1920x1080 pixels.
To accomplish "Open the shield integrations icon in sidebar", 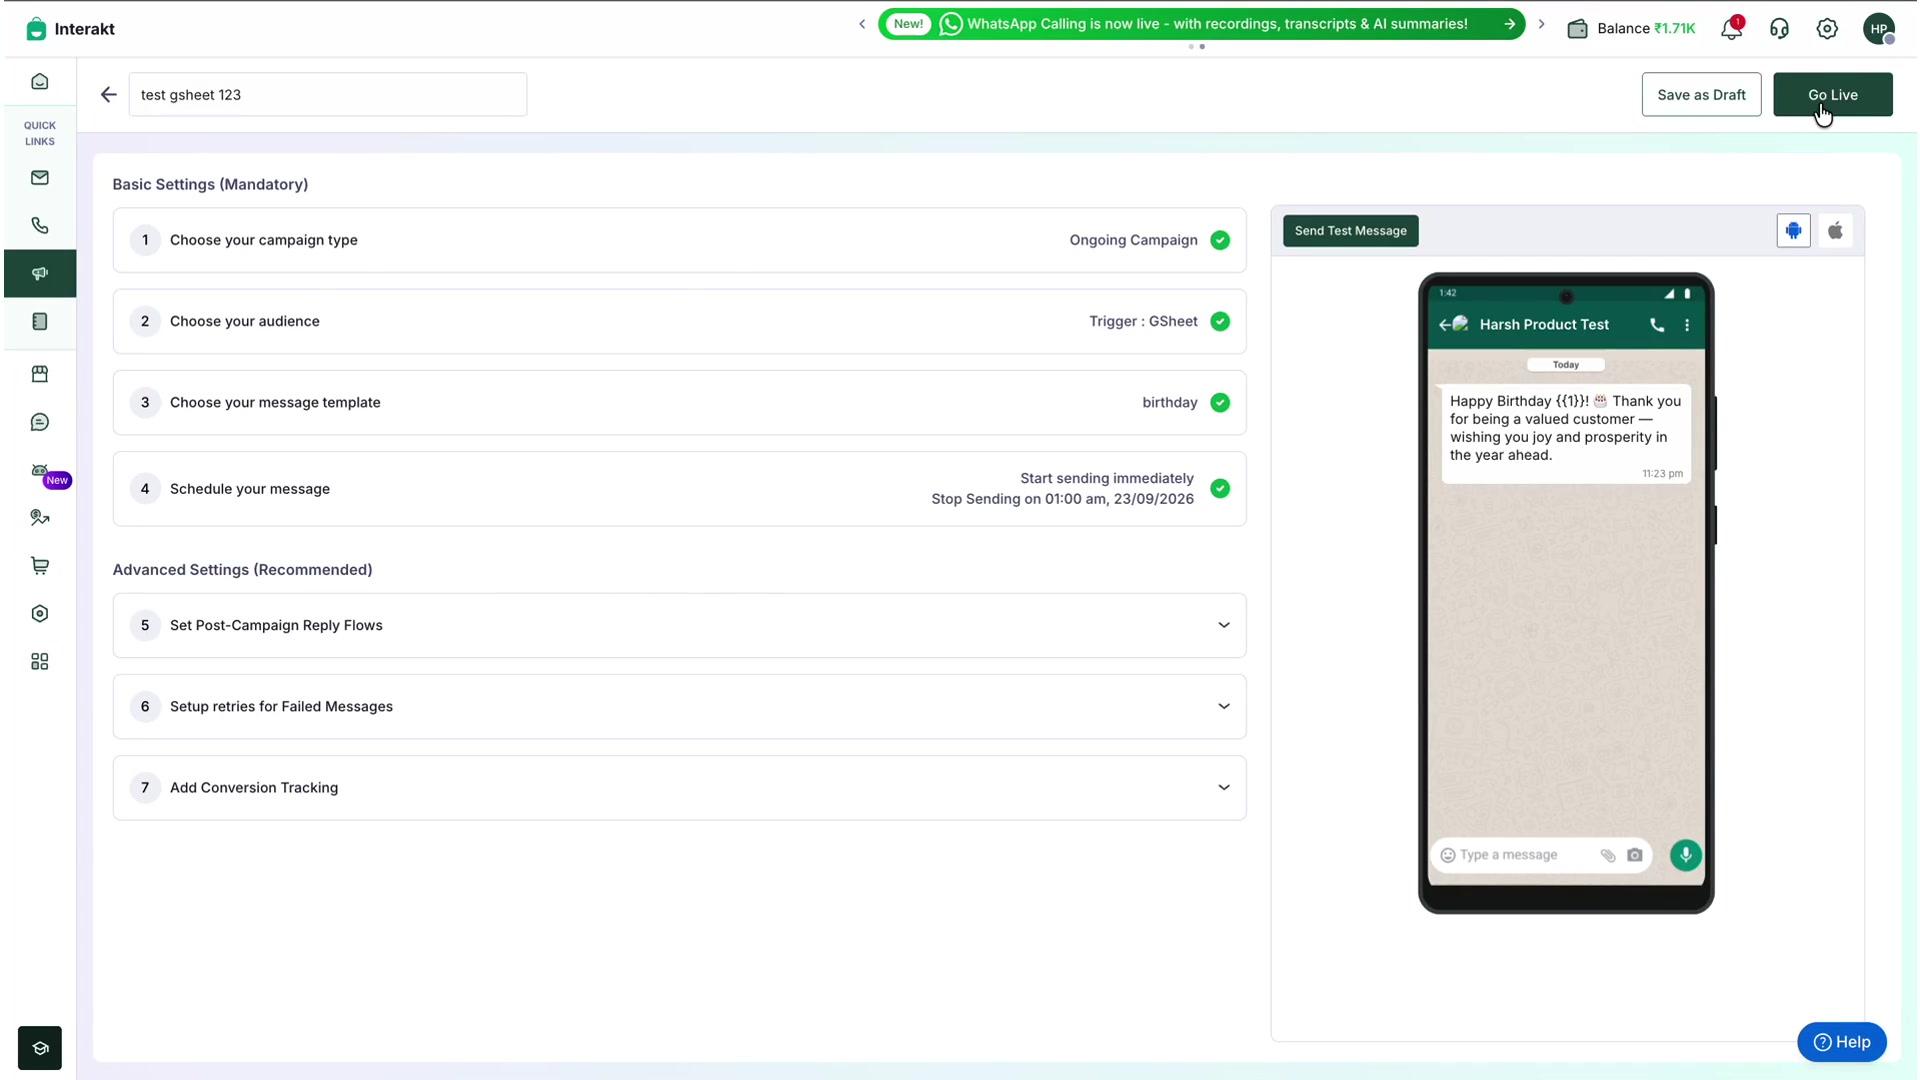I will click(x=40, y=614).
